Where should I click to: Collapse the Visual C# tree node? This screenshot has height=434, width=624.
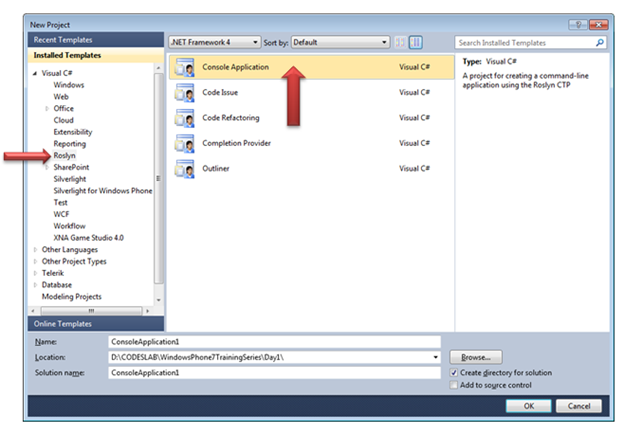pyautogui.click(x=35, y=74)
